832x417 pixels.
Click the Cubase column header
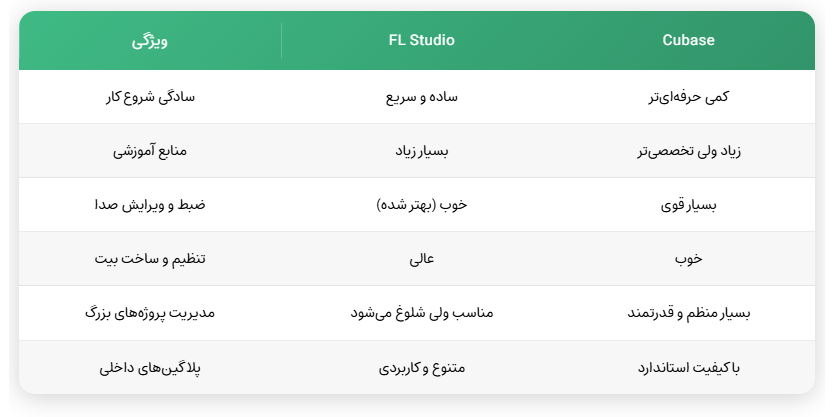[x=688, y=41]
